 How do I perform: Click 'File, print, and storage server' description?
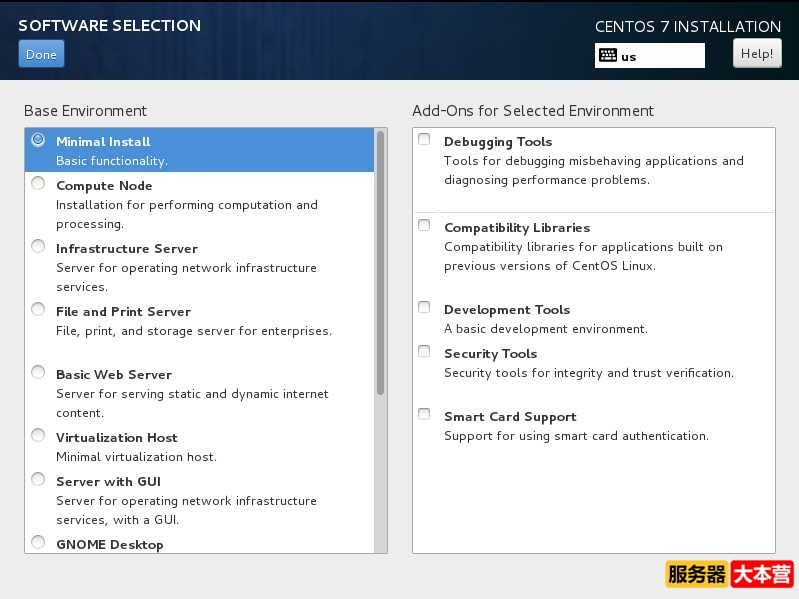[x=194, y=331]
